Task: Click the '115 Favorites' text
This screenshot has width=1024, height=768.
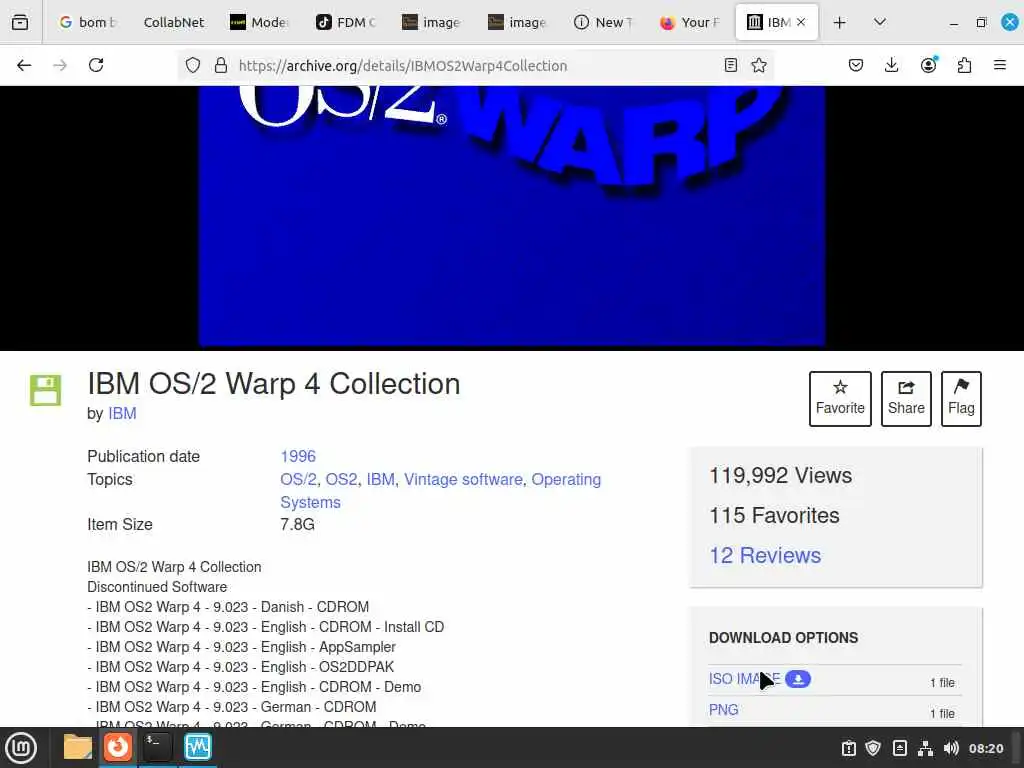Action: (774, 515)
